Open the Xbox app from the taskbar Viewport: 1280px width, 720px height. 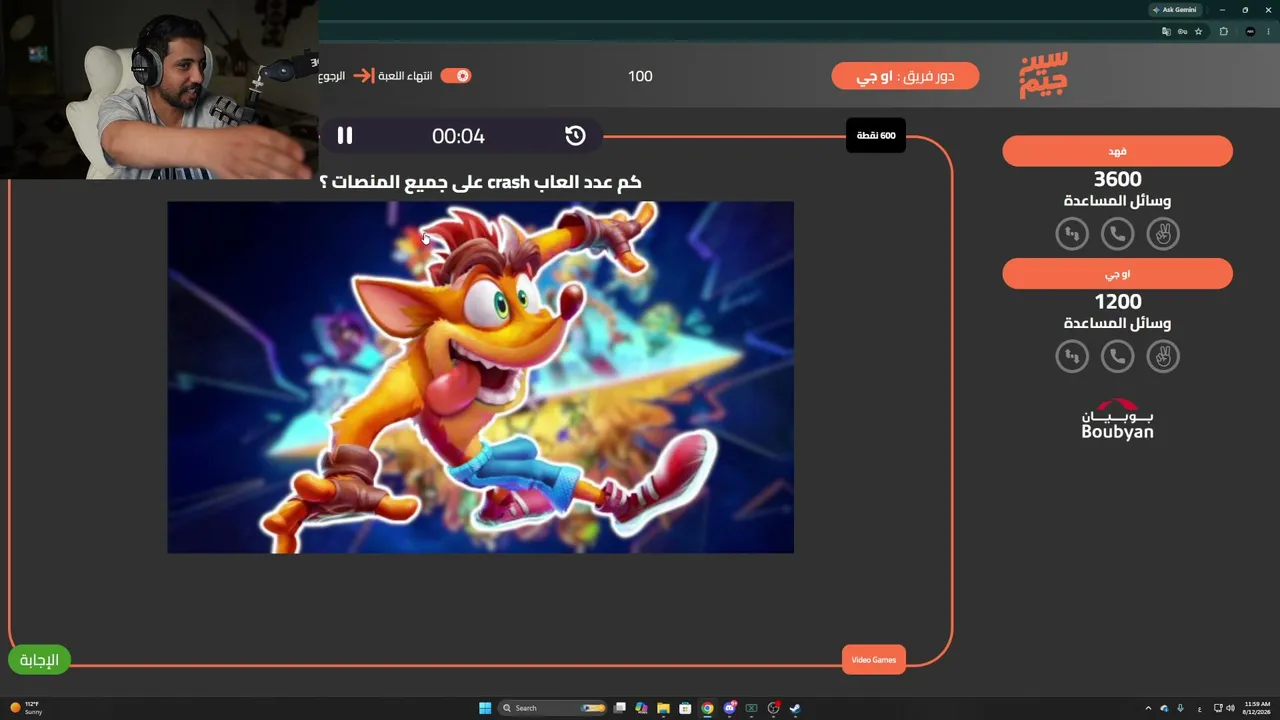[x=751, y=708]
